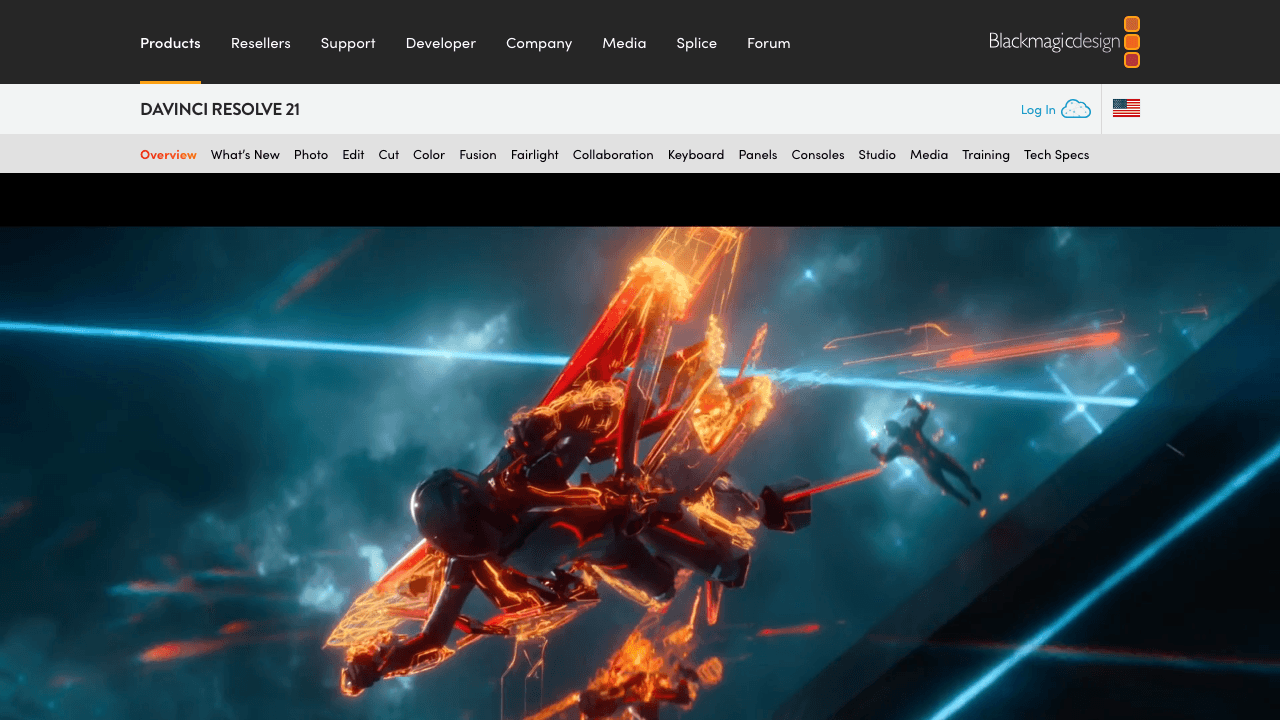Switch to the Panels tab
This screenshot has width=1280, height=720.
click(x=758, y=155)
